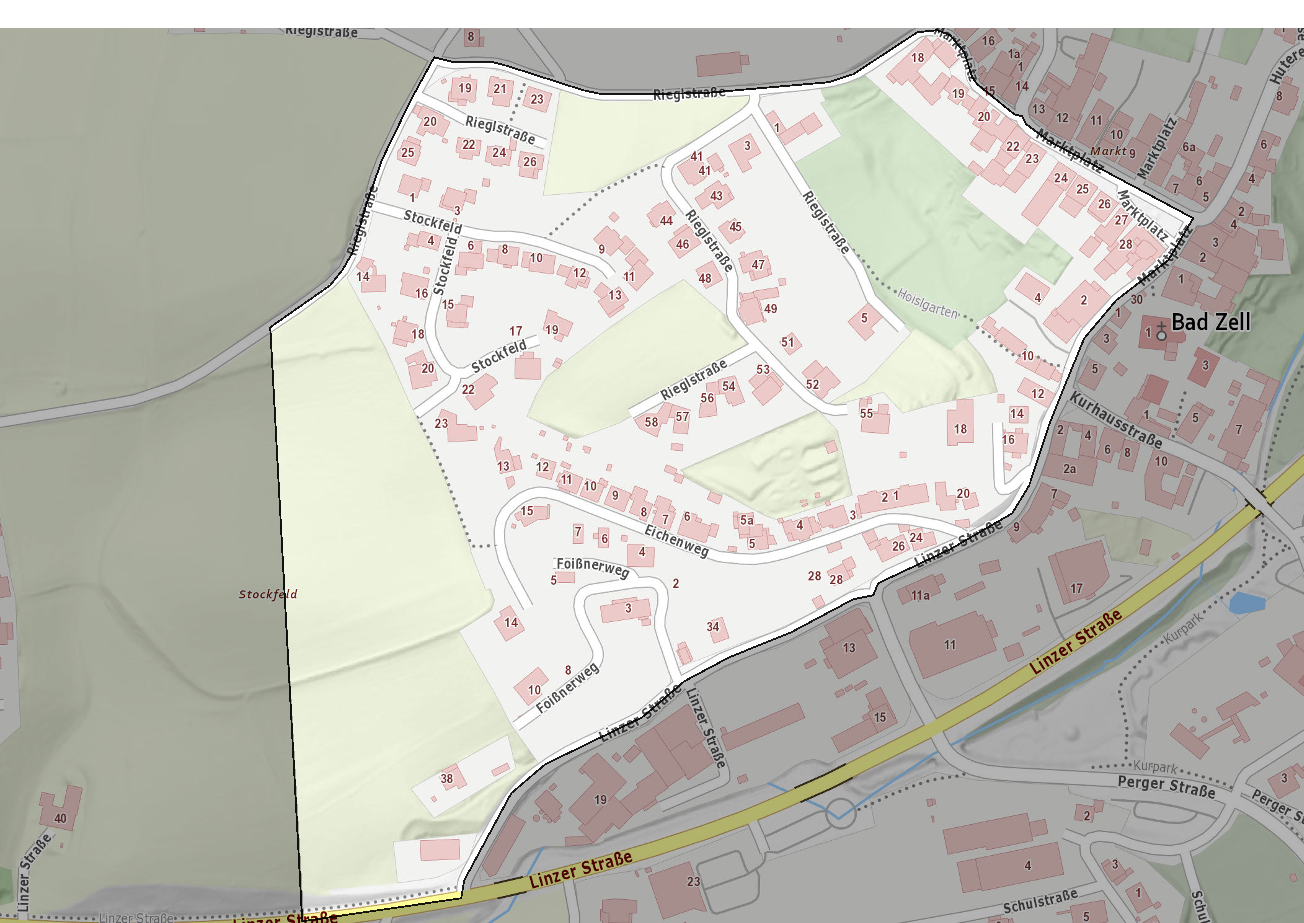Click building number 49

pos(770,309)
